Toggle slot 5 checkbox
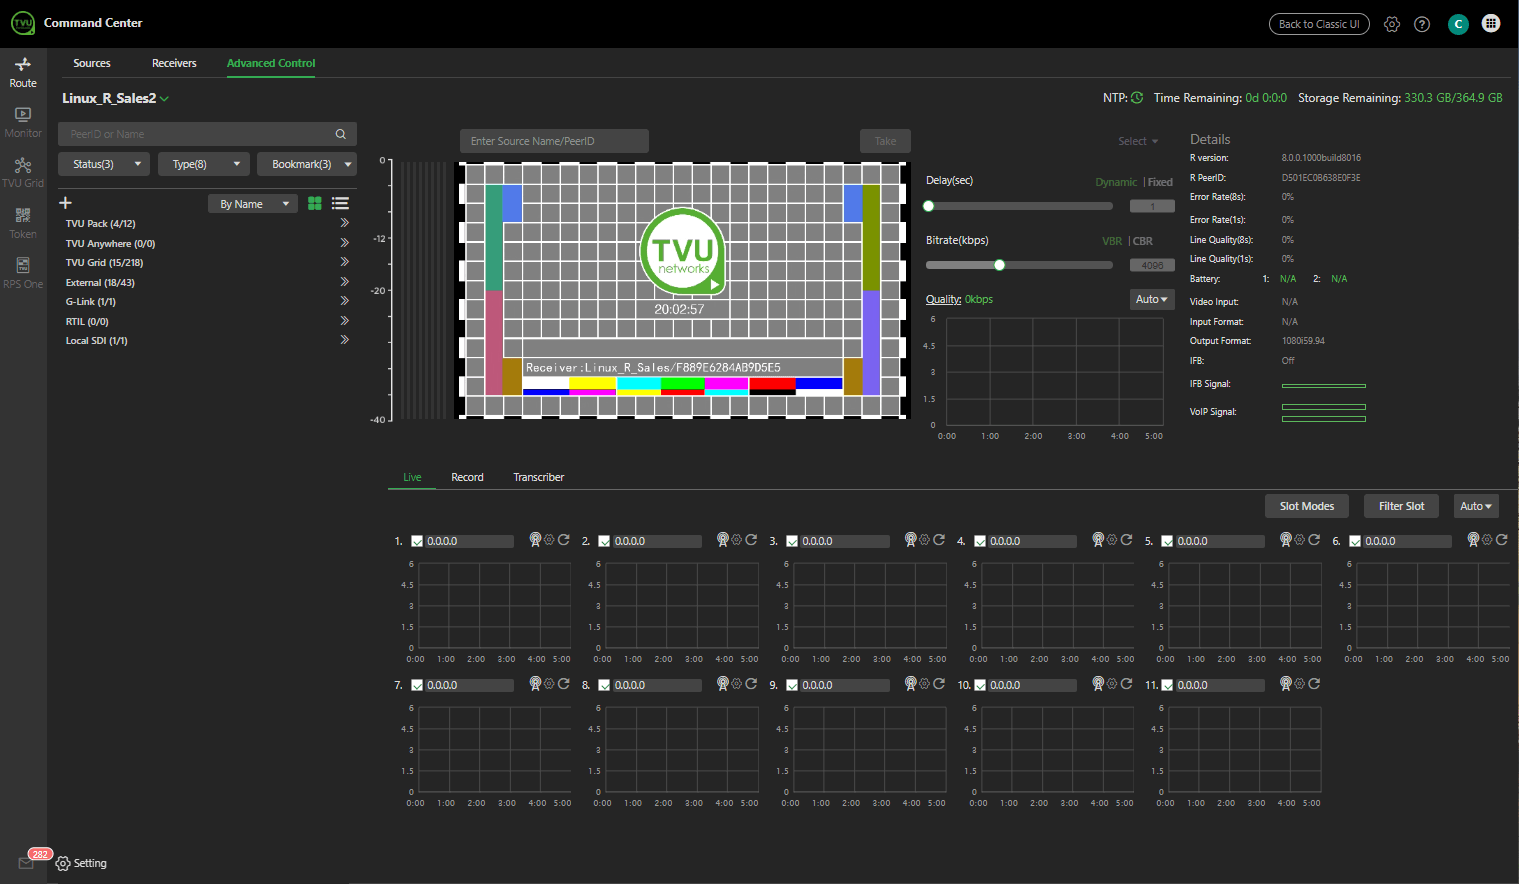 pyautogui.click(x=1167, y=541)
